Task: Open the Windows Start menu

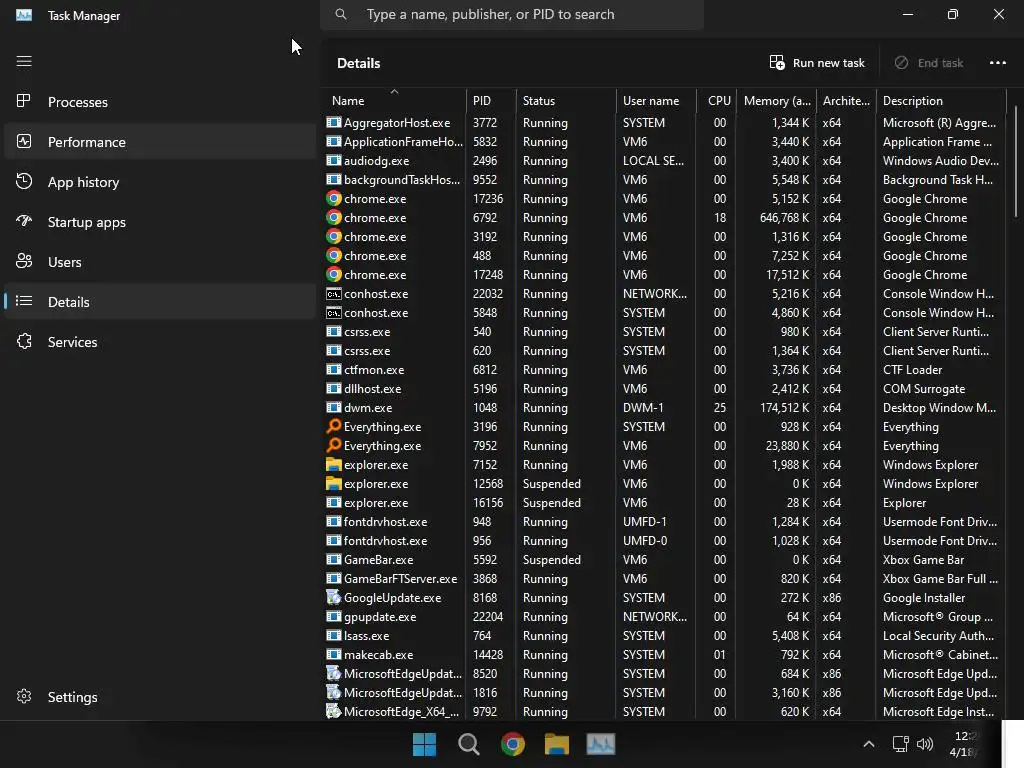Action: pos(424,744)
